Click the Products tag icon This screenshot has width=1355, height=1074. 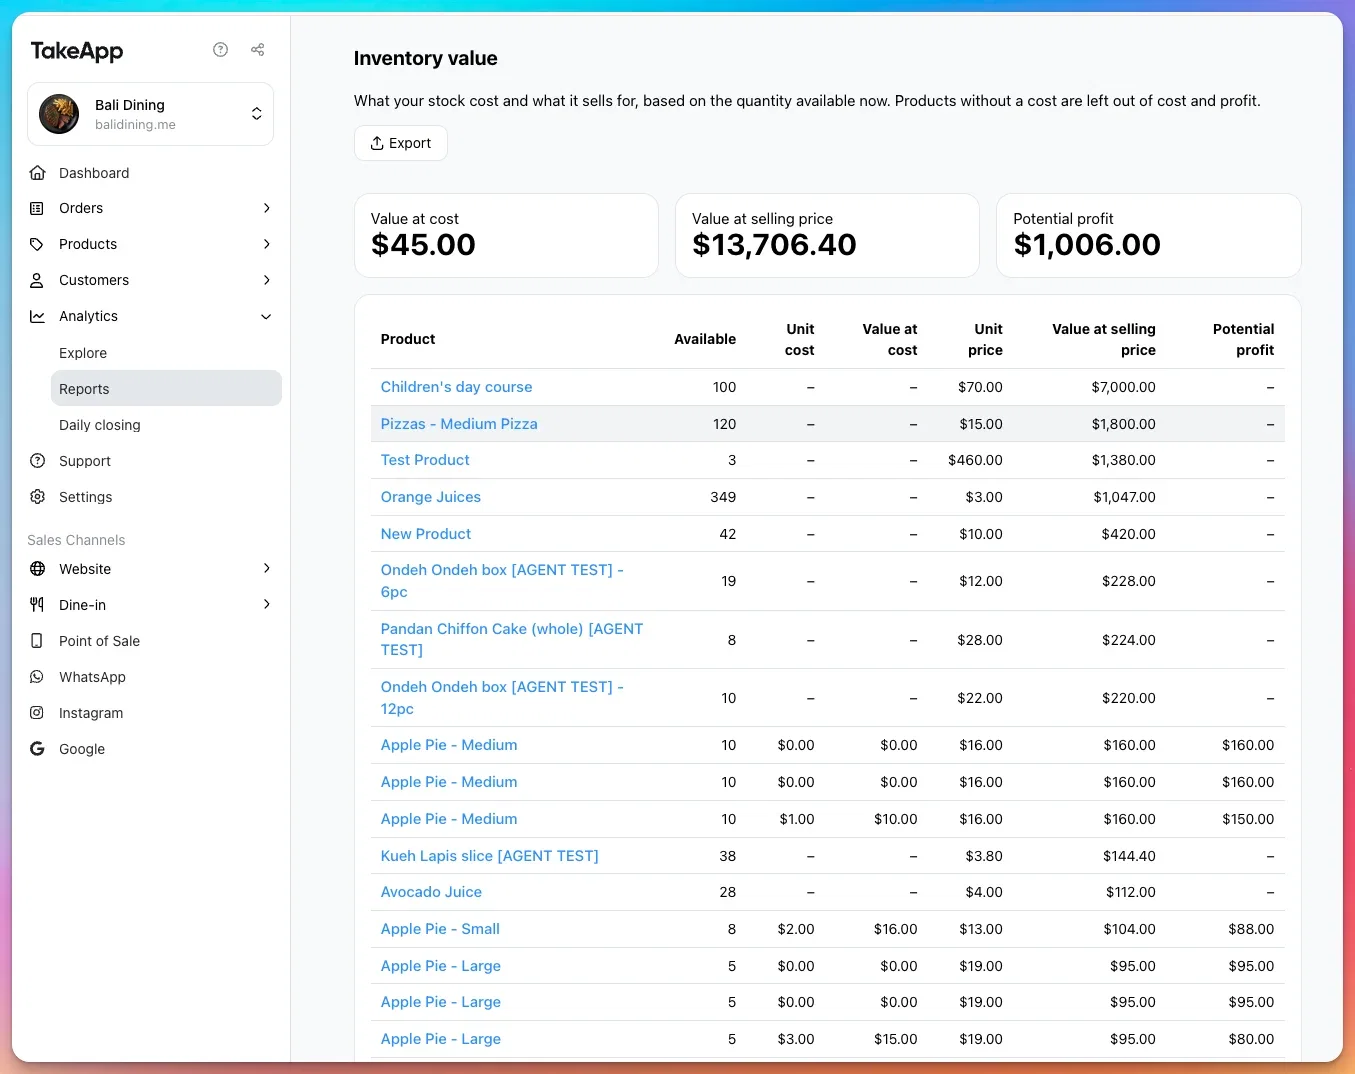[37, 245]
